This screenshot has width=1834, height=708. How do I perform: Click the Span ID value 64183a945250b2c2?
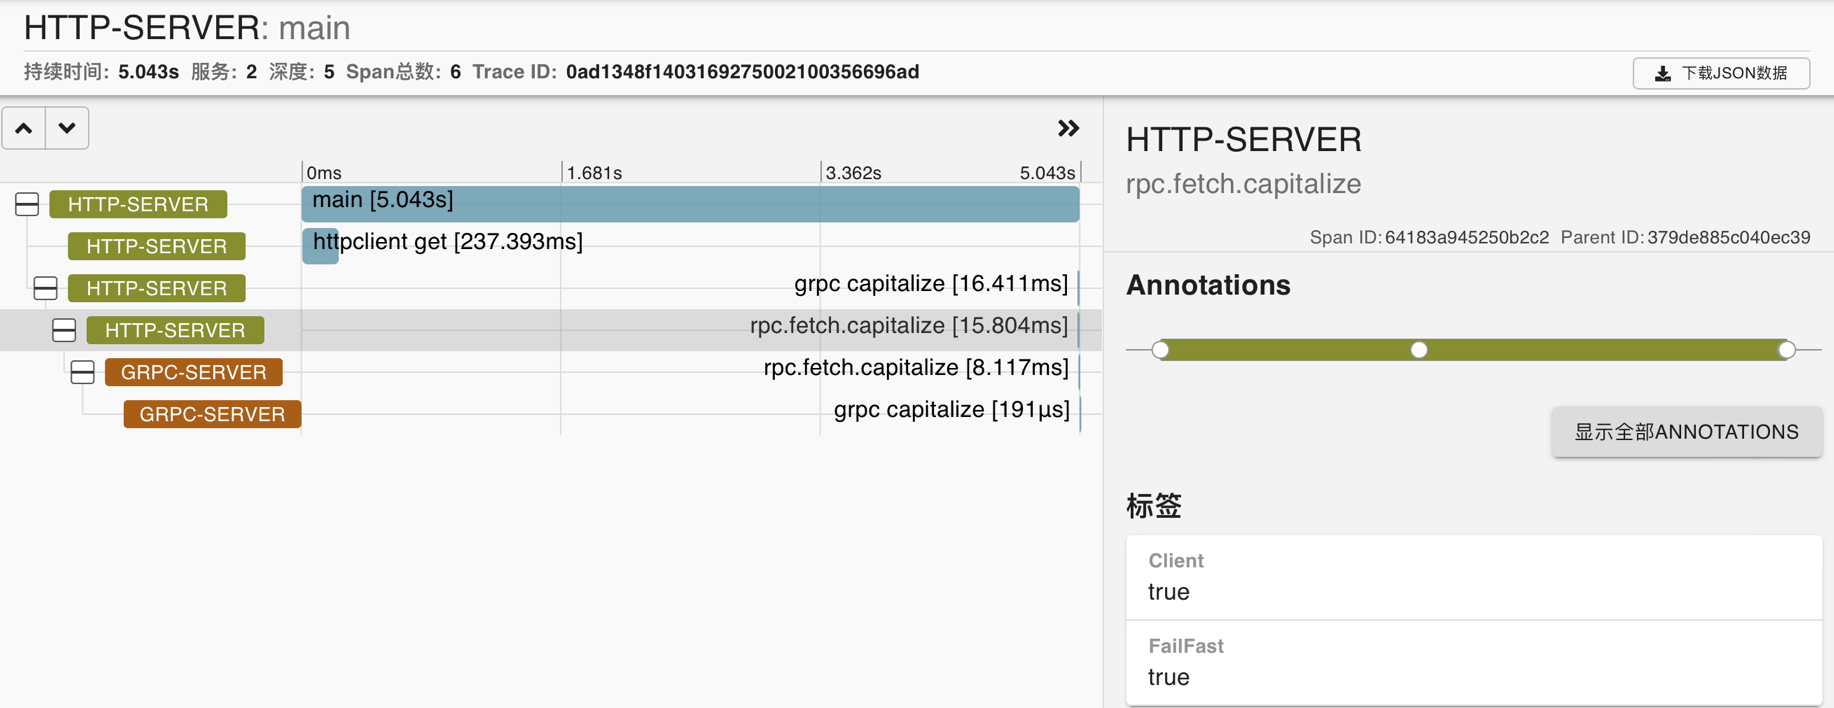(1467, 238)
